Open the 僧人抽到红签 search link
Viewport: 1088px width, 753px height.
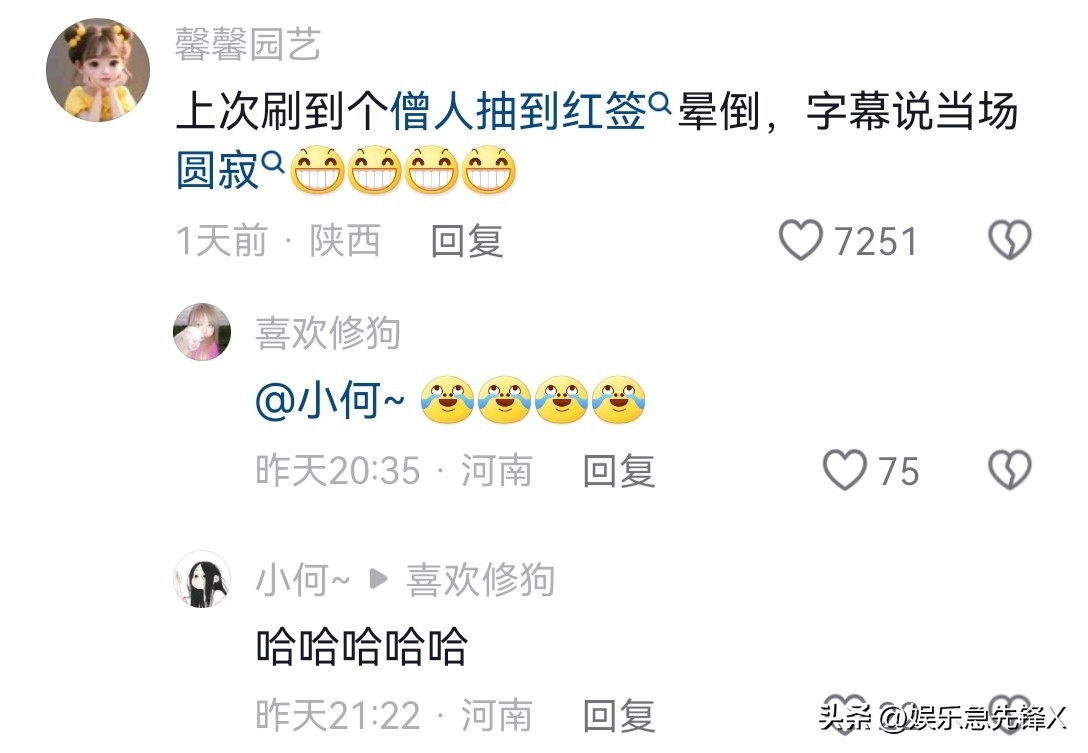[518, 111]
